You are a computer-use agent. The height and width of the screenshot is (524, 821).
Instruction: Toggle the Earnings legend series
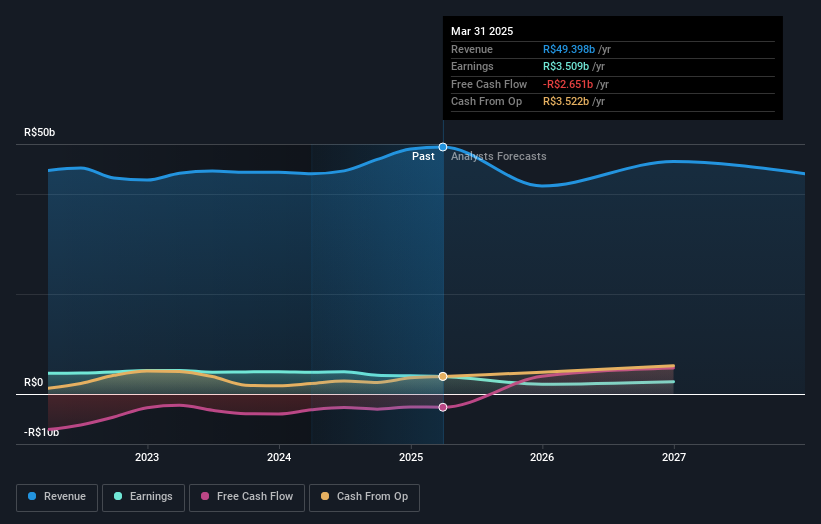tap(143, 497)
